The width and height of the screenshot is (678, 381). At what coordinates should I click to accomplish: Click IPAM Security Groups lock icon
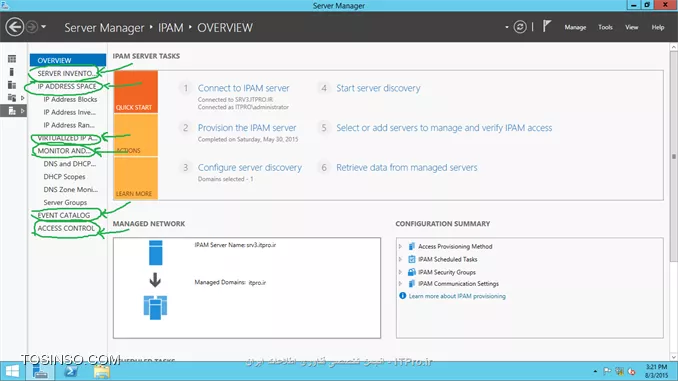(x=412, y=272)
